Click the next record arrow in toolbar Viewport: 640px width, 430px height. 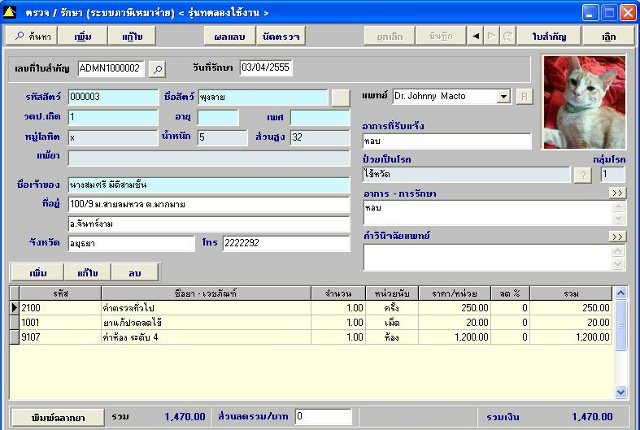pos(492,35)
